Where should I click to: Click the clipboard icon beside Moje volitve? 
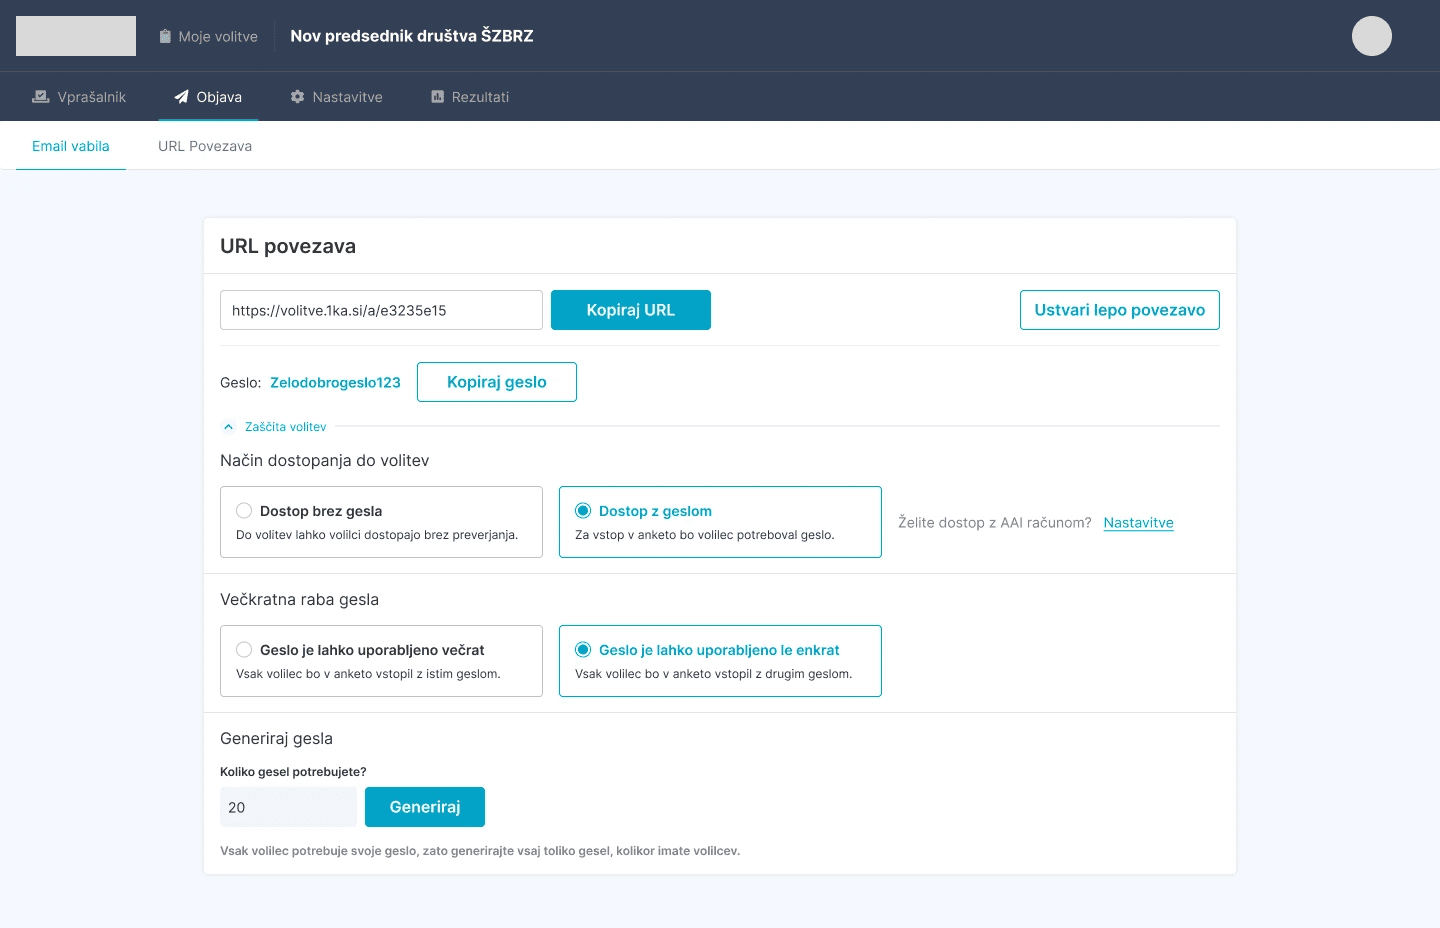click(163, 35)
